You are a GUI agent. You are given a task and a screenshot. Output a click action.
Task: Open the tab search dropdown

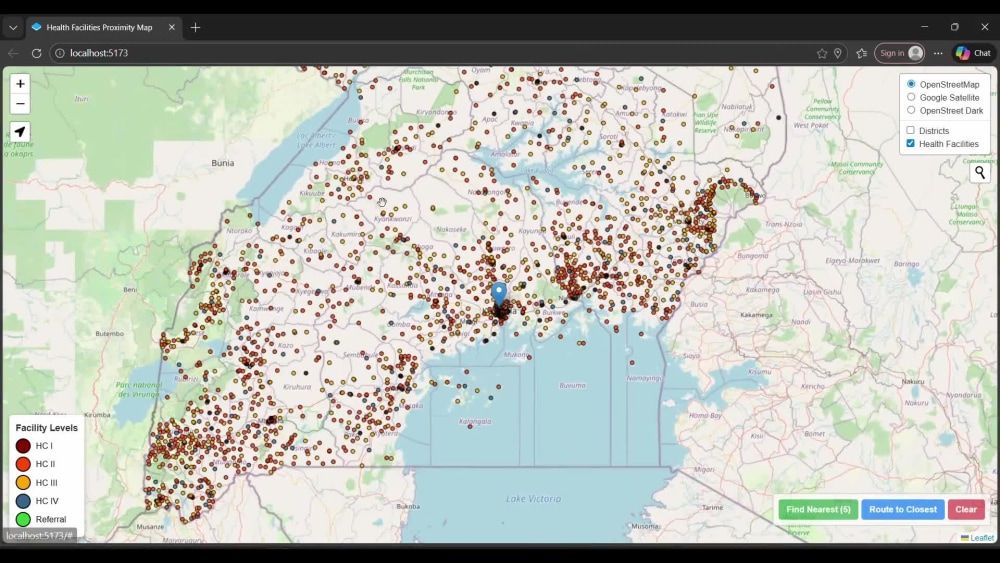(13, 27)
